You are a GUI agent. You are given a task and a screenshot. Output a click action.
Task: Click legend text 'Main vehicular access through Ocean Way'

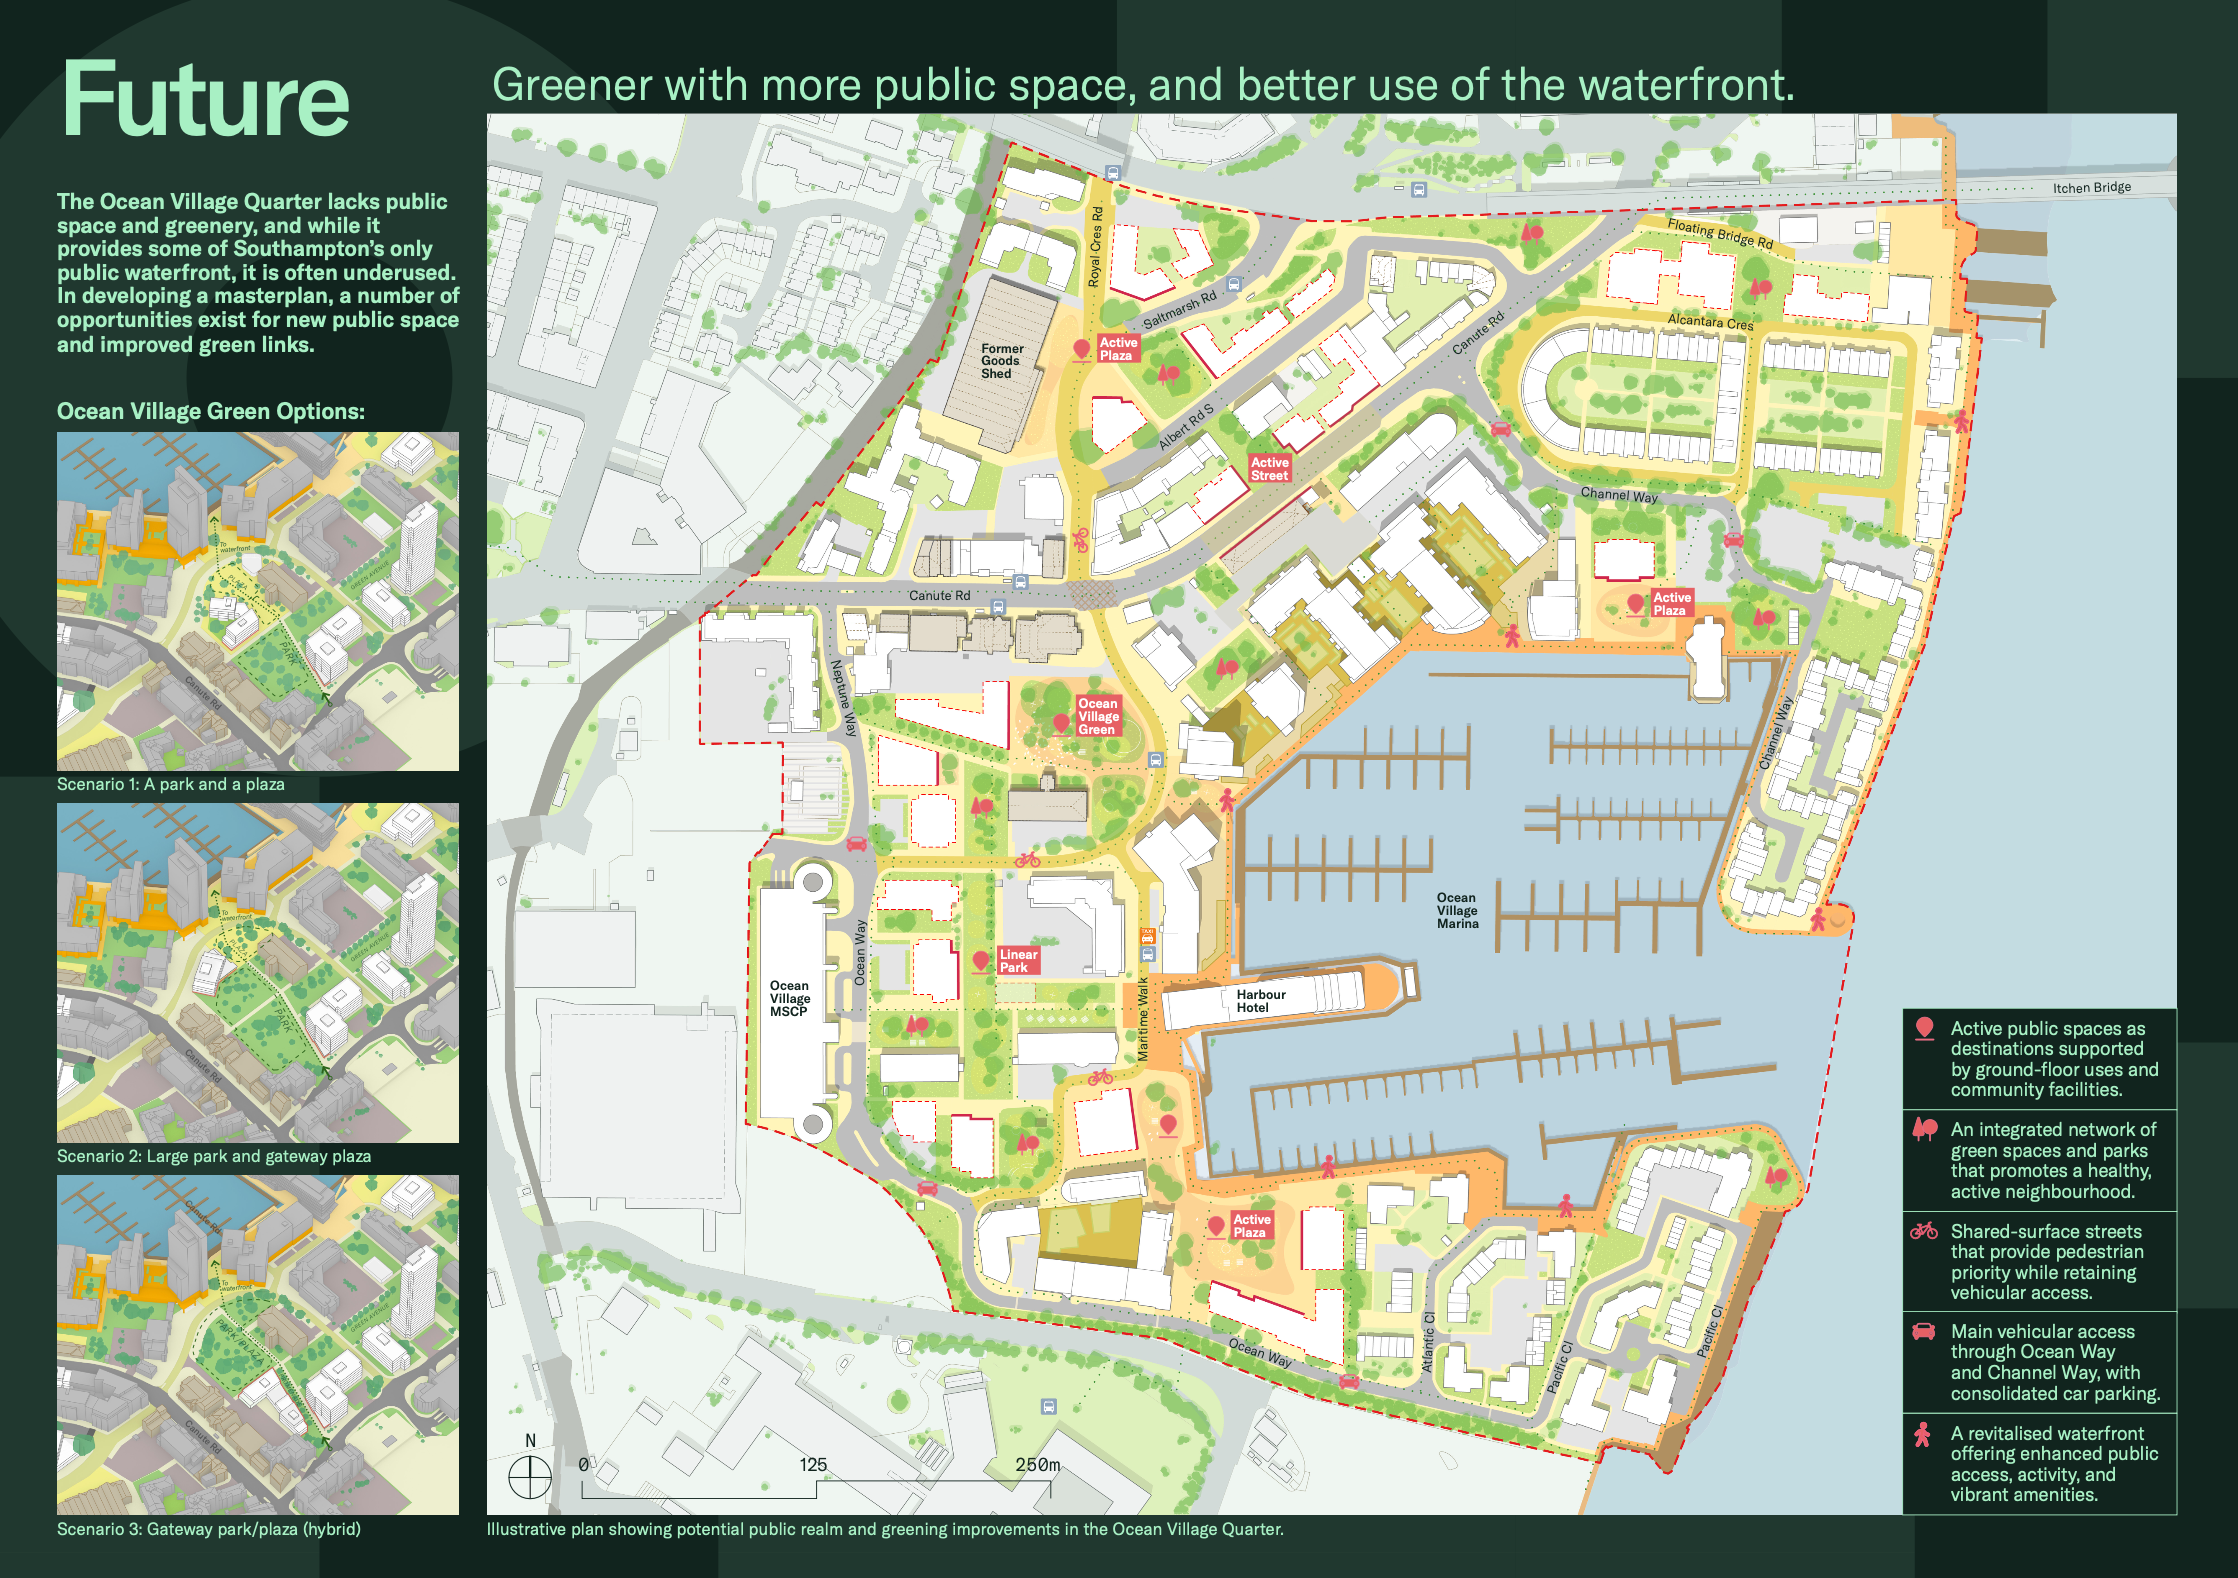2055,1363
